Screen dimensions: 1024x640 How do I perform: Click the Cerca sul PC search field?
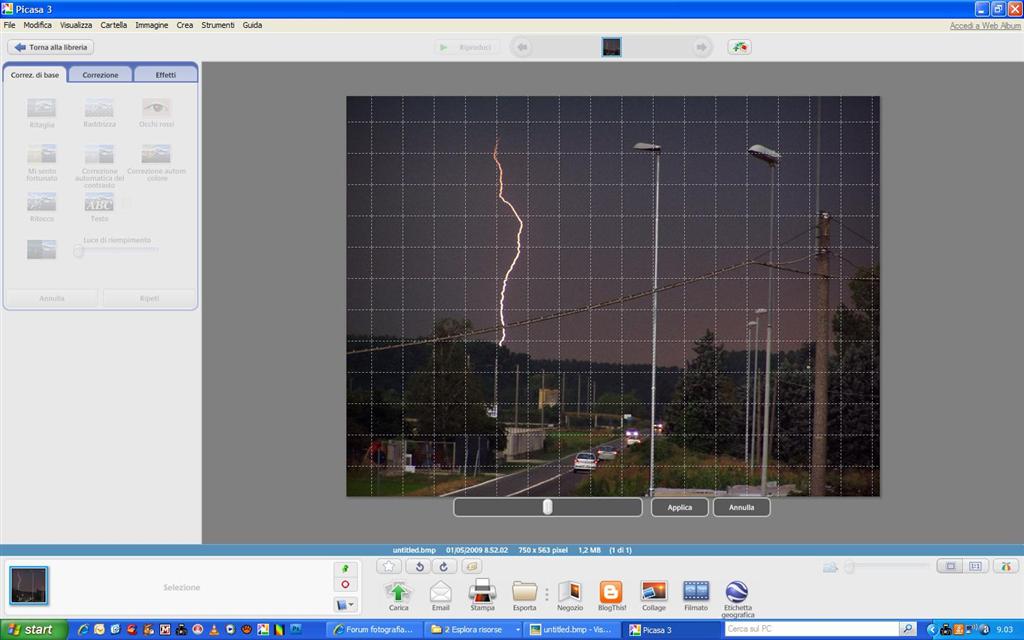click(812, 629)
